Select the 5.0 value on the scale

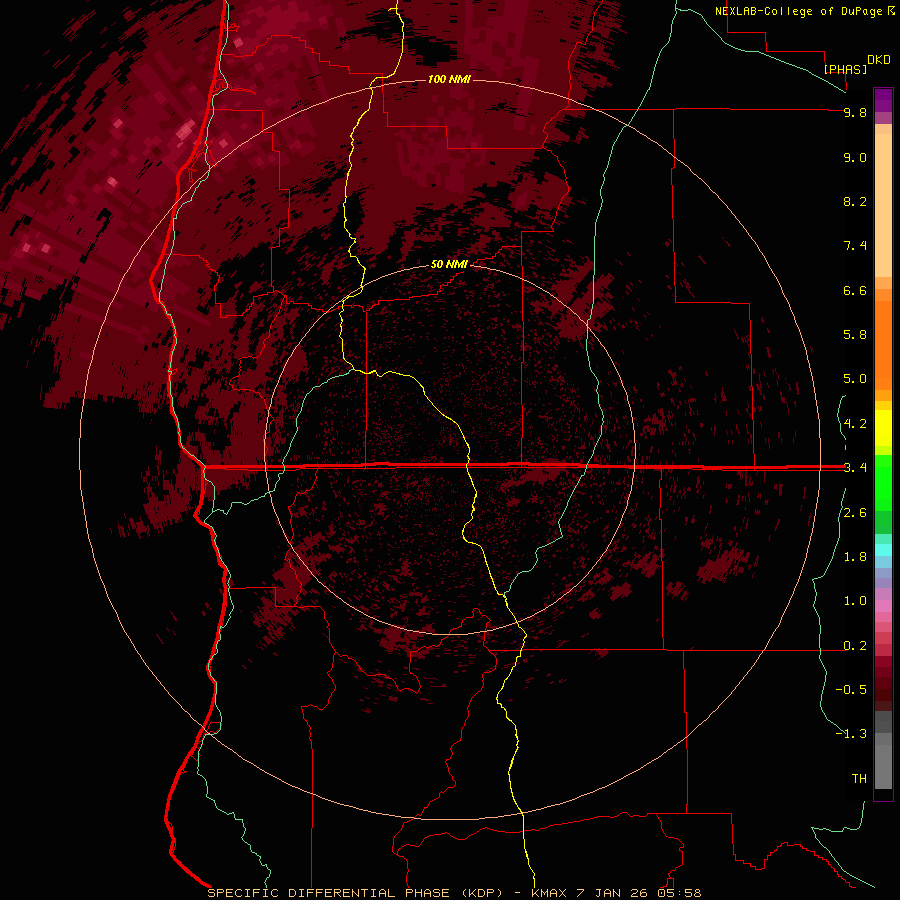tap(855, 379)
